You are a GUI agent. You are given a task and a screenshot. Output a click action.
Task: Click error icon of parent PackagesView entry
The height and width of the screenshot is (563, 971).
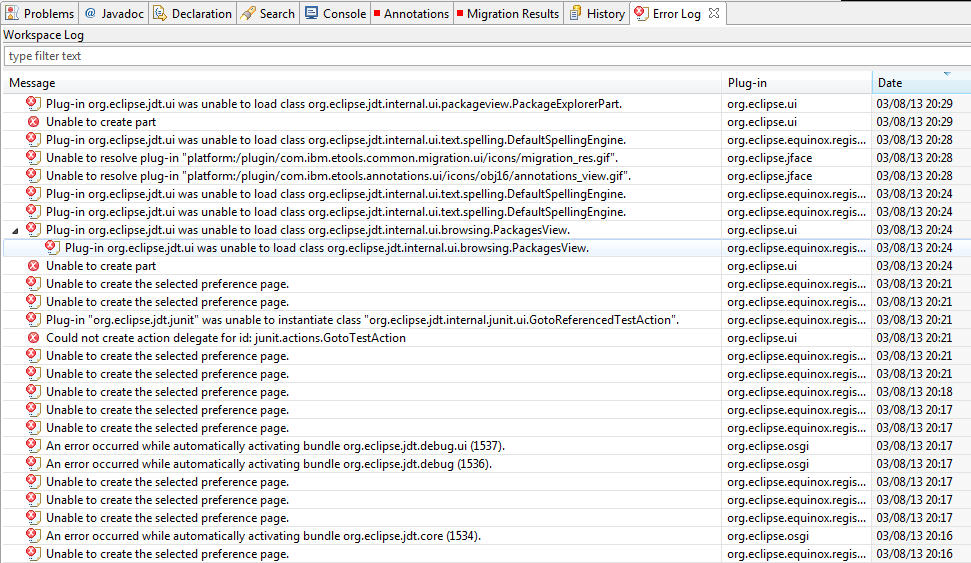point(33,229)
